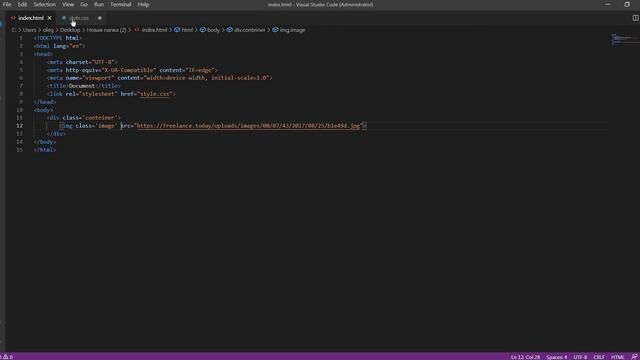The height and width of the screenshot is (360, 640).
Task: Click unsaved dot on style.css tab
Action: pos(100,18)
